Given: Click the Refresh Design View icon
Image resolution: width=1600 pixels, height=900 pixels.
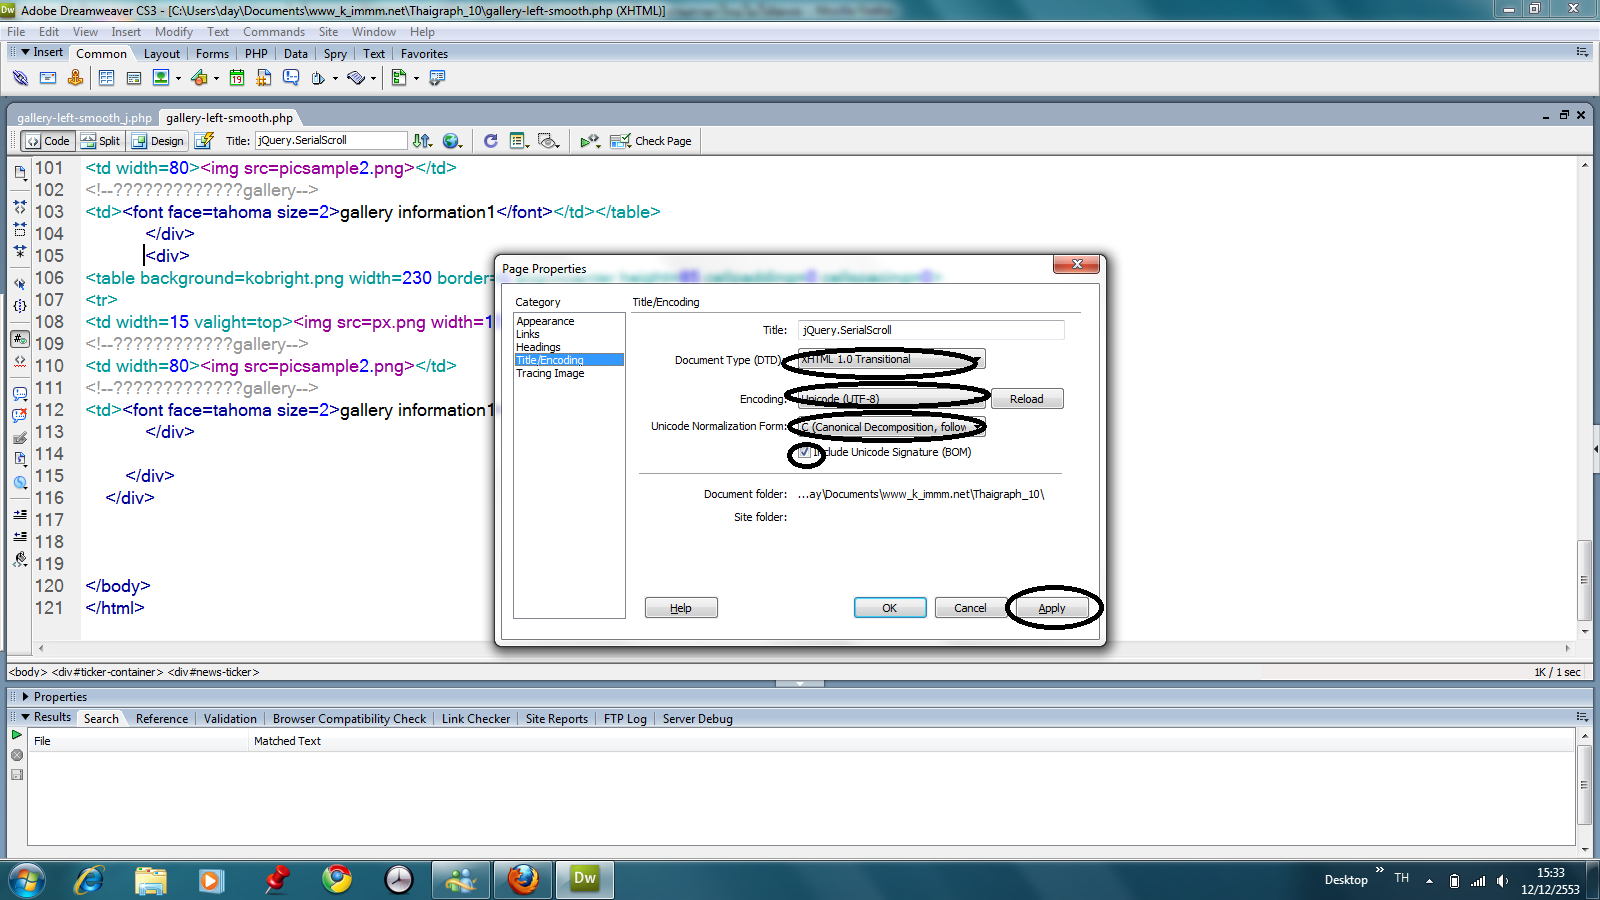Looking at the screenshot, I should [x=490, y=141].
